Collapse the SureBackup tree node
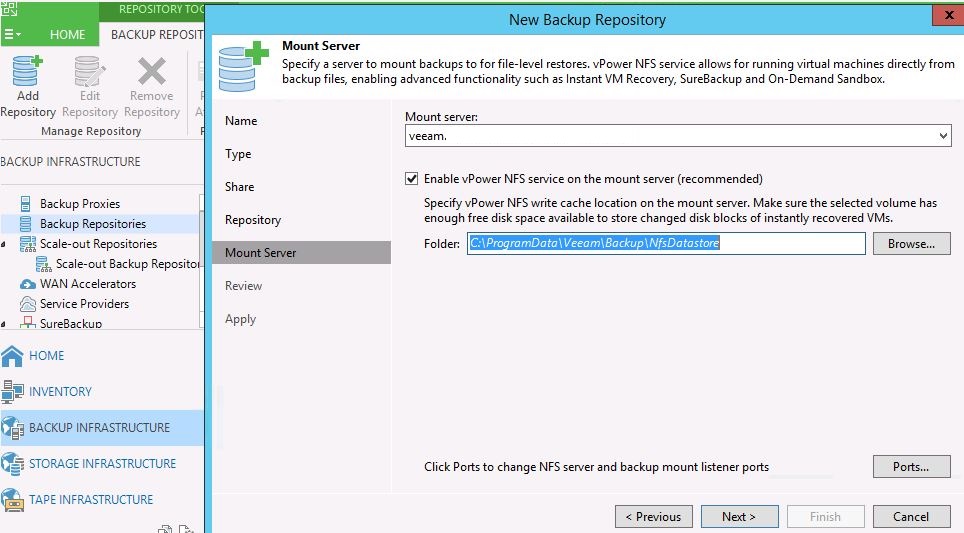 [x=4, y=323]
